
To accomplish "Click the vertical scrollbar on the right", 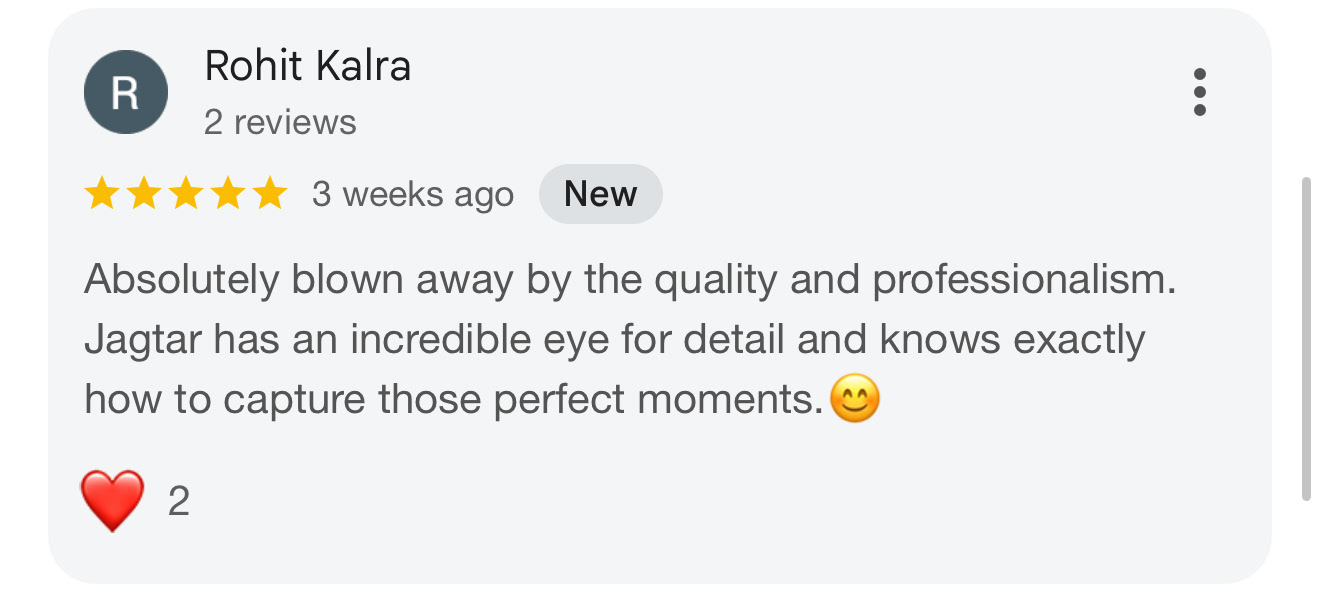I will point(1305,338).
